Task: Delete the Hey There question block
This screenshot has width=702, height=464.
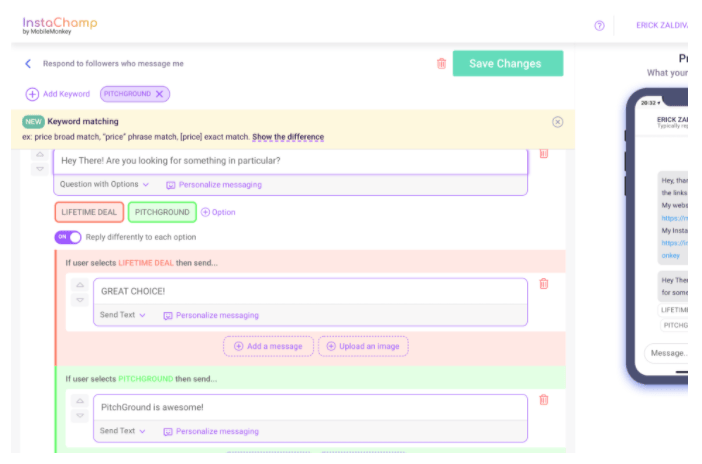Action: coord(543,154)
